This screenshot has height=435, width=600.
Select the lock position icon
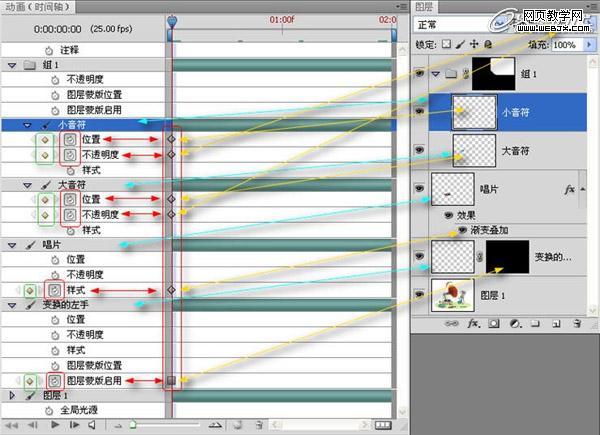click(475, 45)
